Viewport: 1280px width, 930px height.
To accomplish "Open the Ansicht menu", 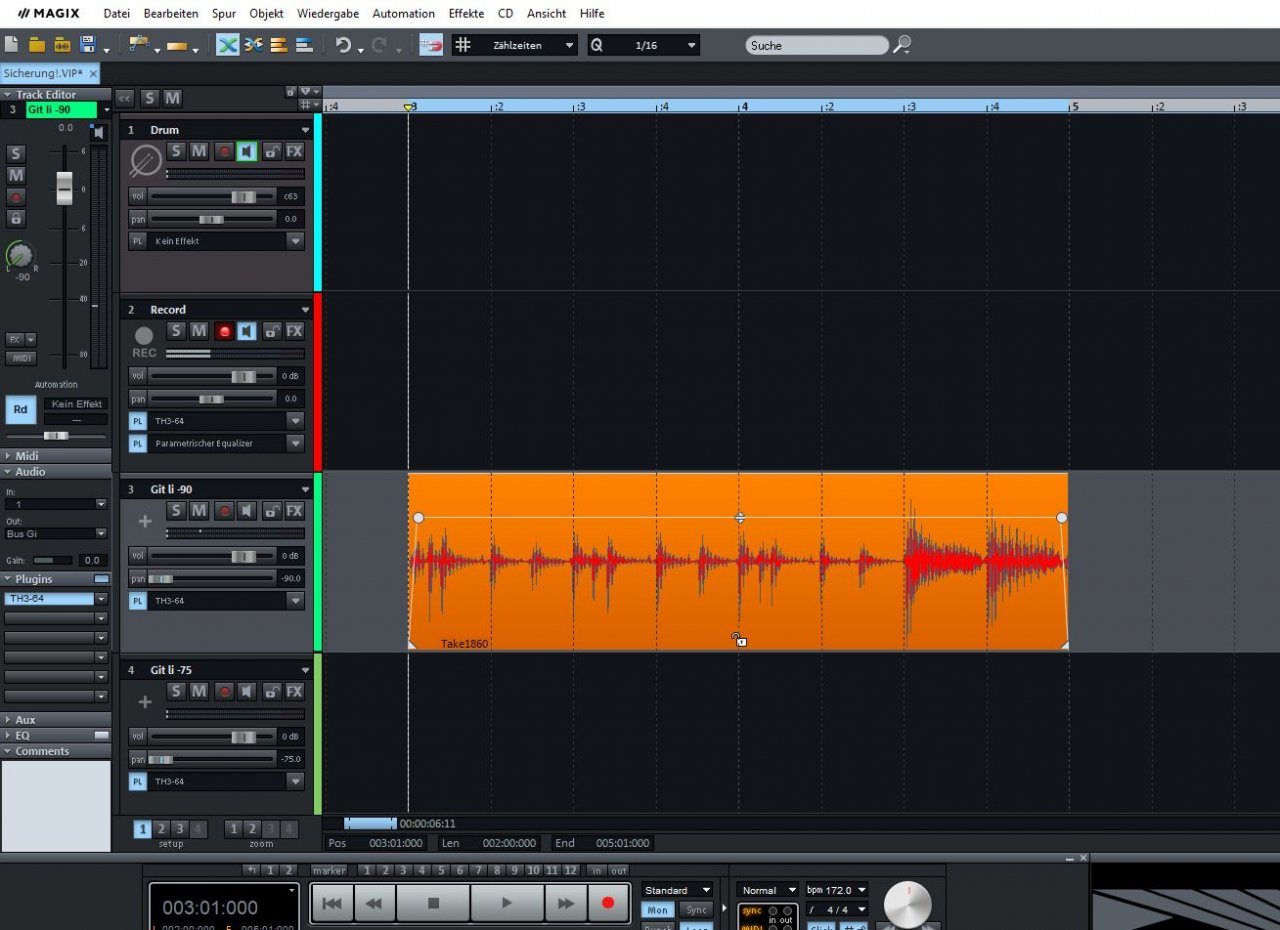I will pos(546,14).
